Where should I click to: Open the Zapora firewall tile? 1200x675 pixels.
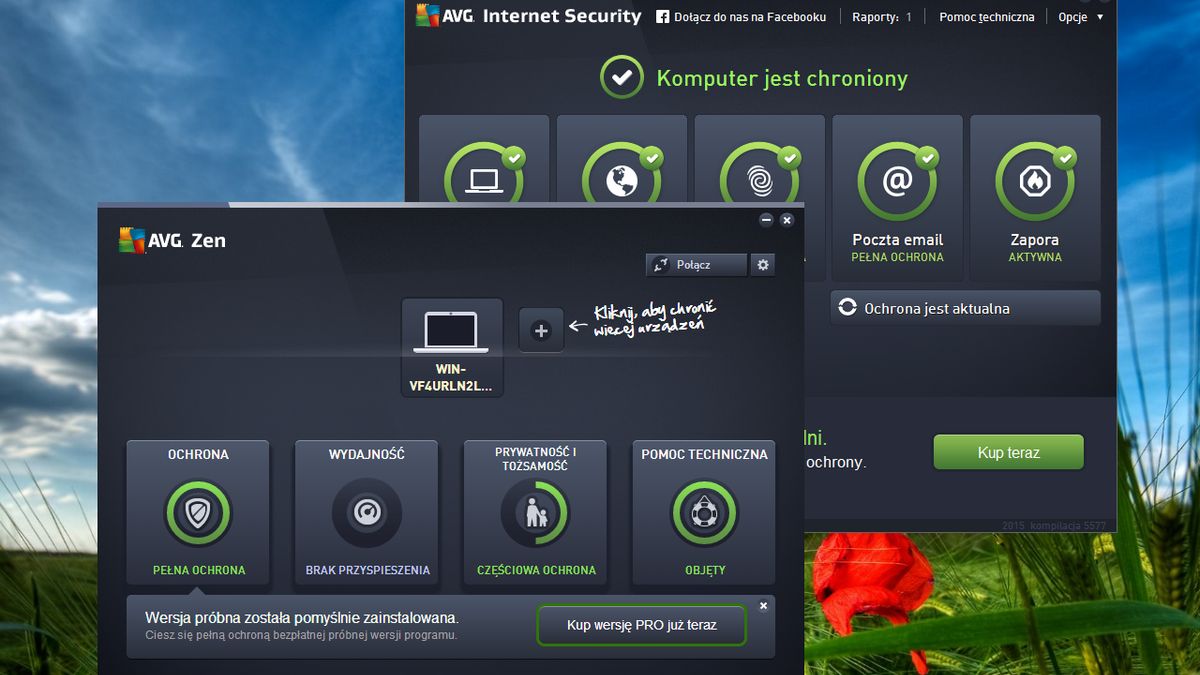click(1035, 198)
